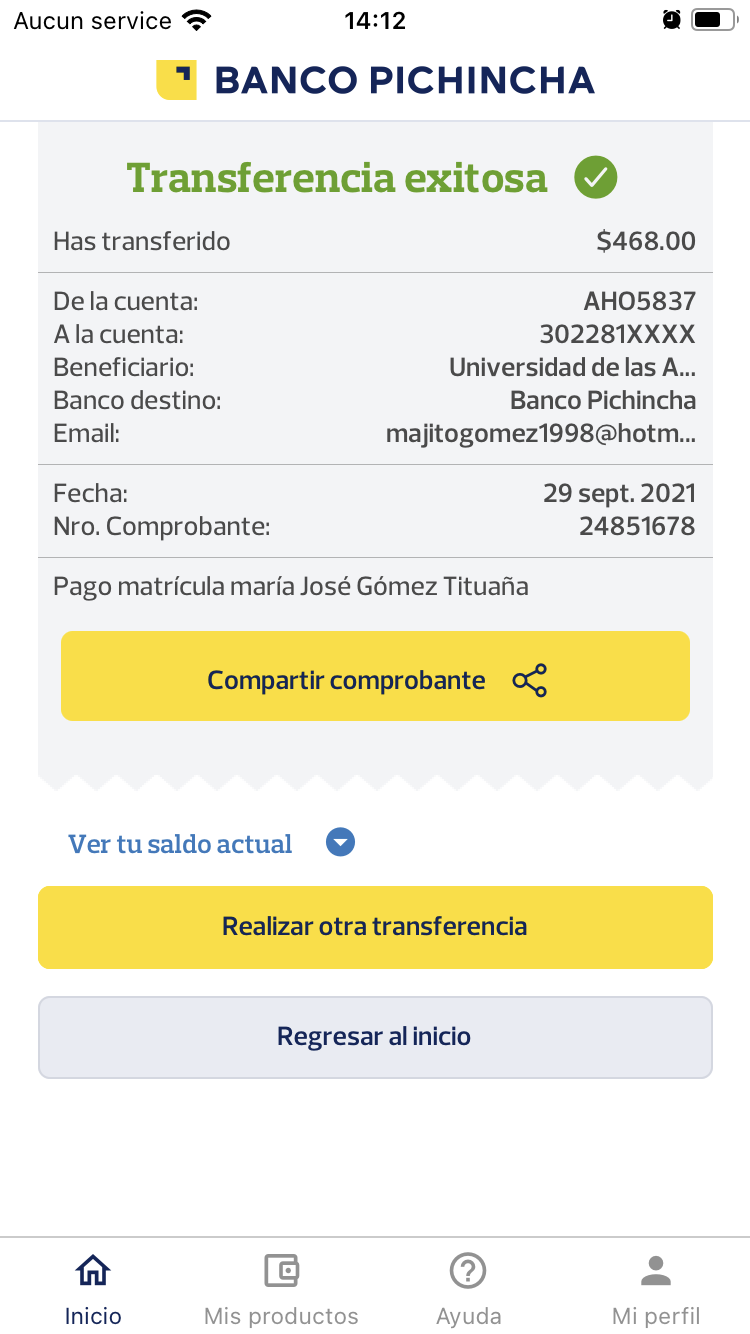Tap the green success checkmark icon
The height and width of the screenshot is (1334, 750).
point(595,178)
